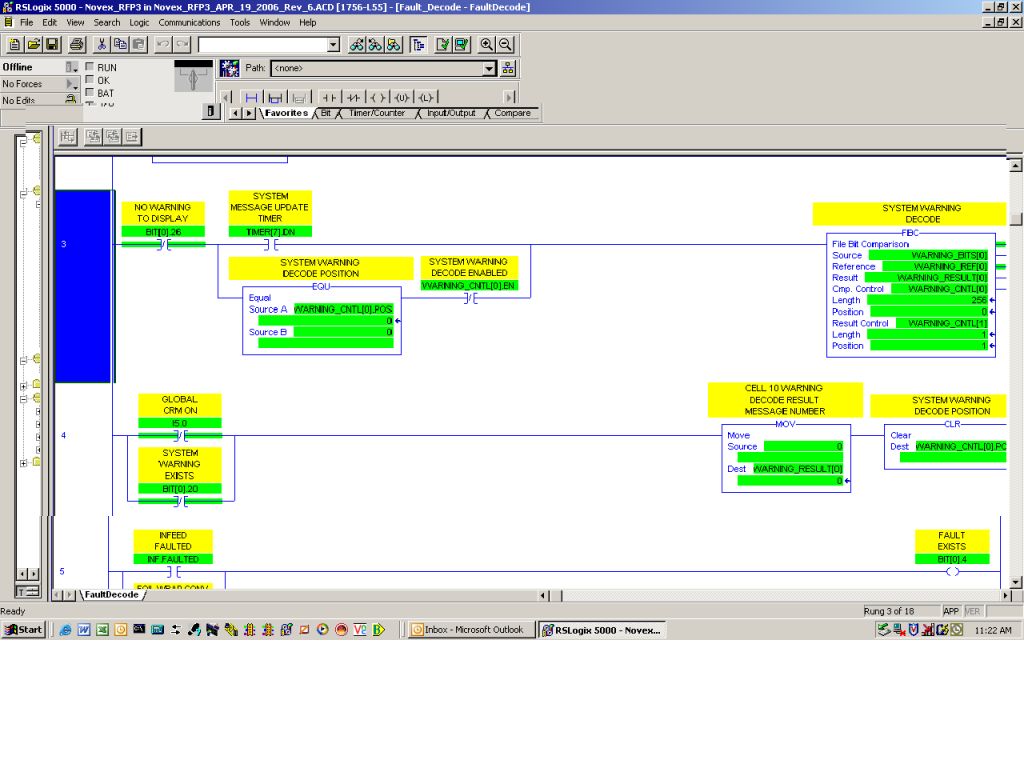
Task: Click the Zoom Out magnifier icon
Action: coord(505,44)
